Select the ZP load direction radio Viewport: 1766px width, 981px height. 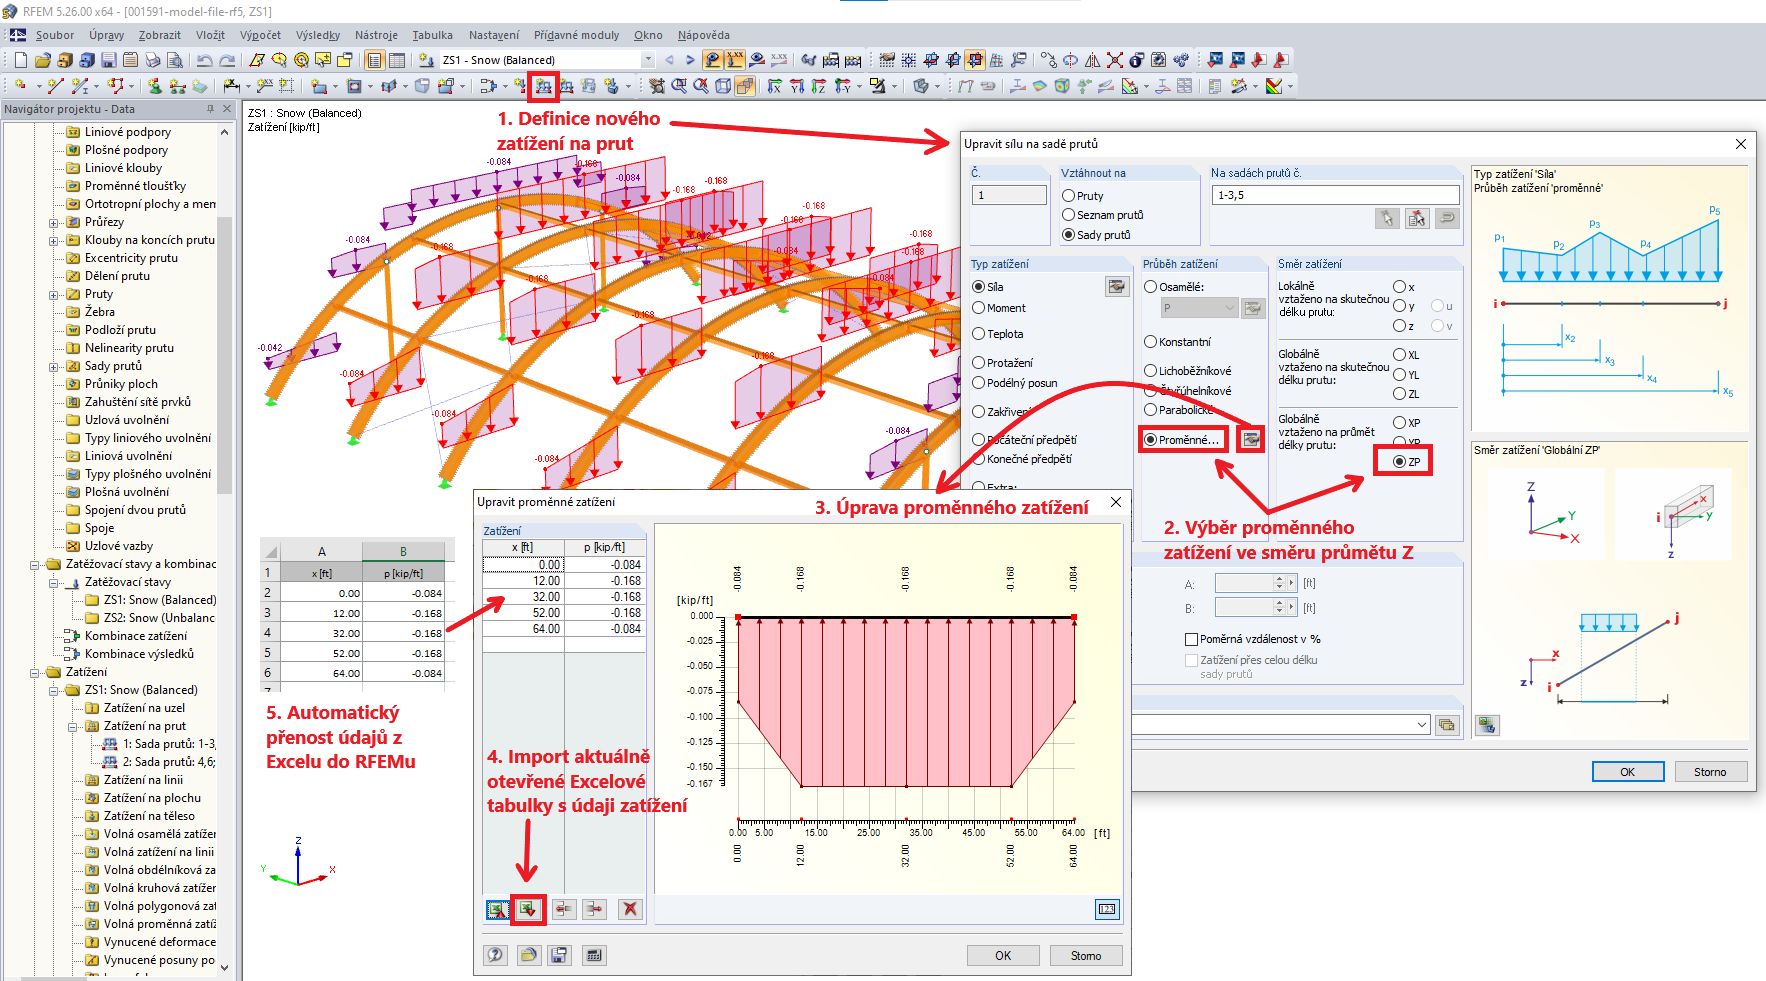[1399, 462]
